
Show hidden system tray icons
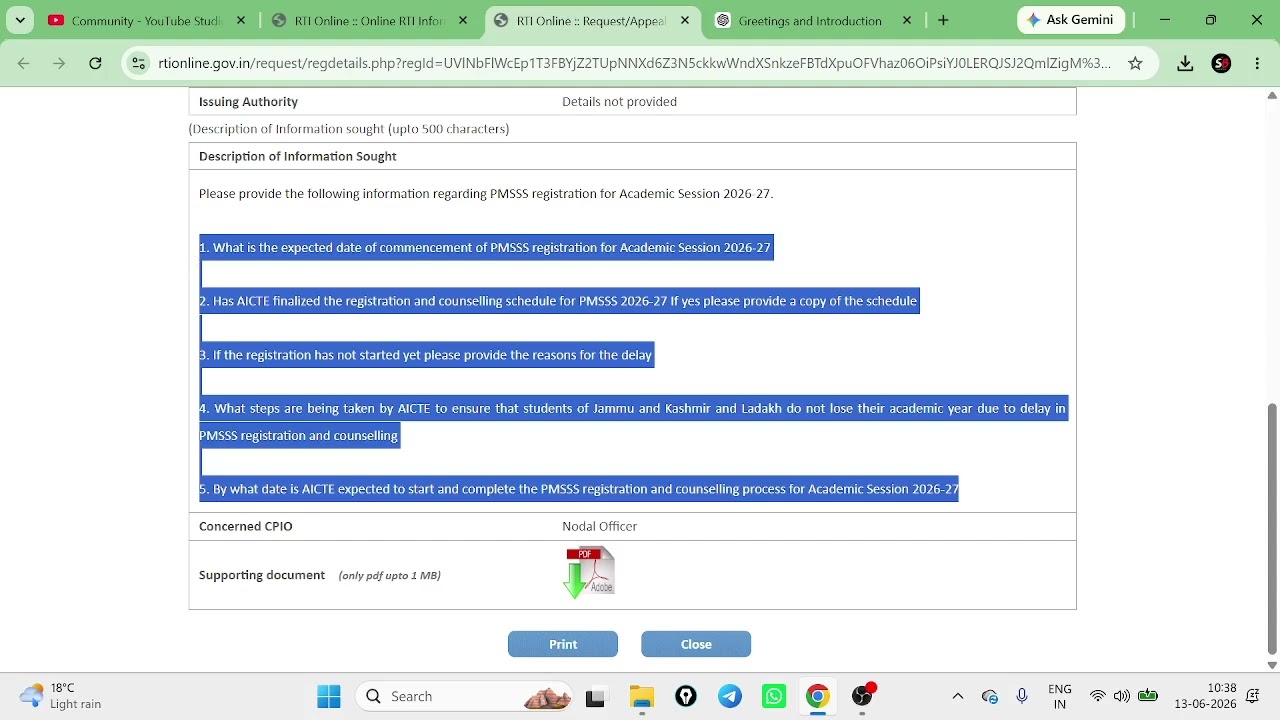click(958, 696)
